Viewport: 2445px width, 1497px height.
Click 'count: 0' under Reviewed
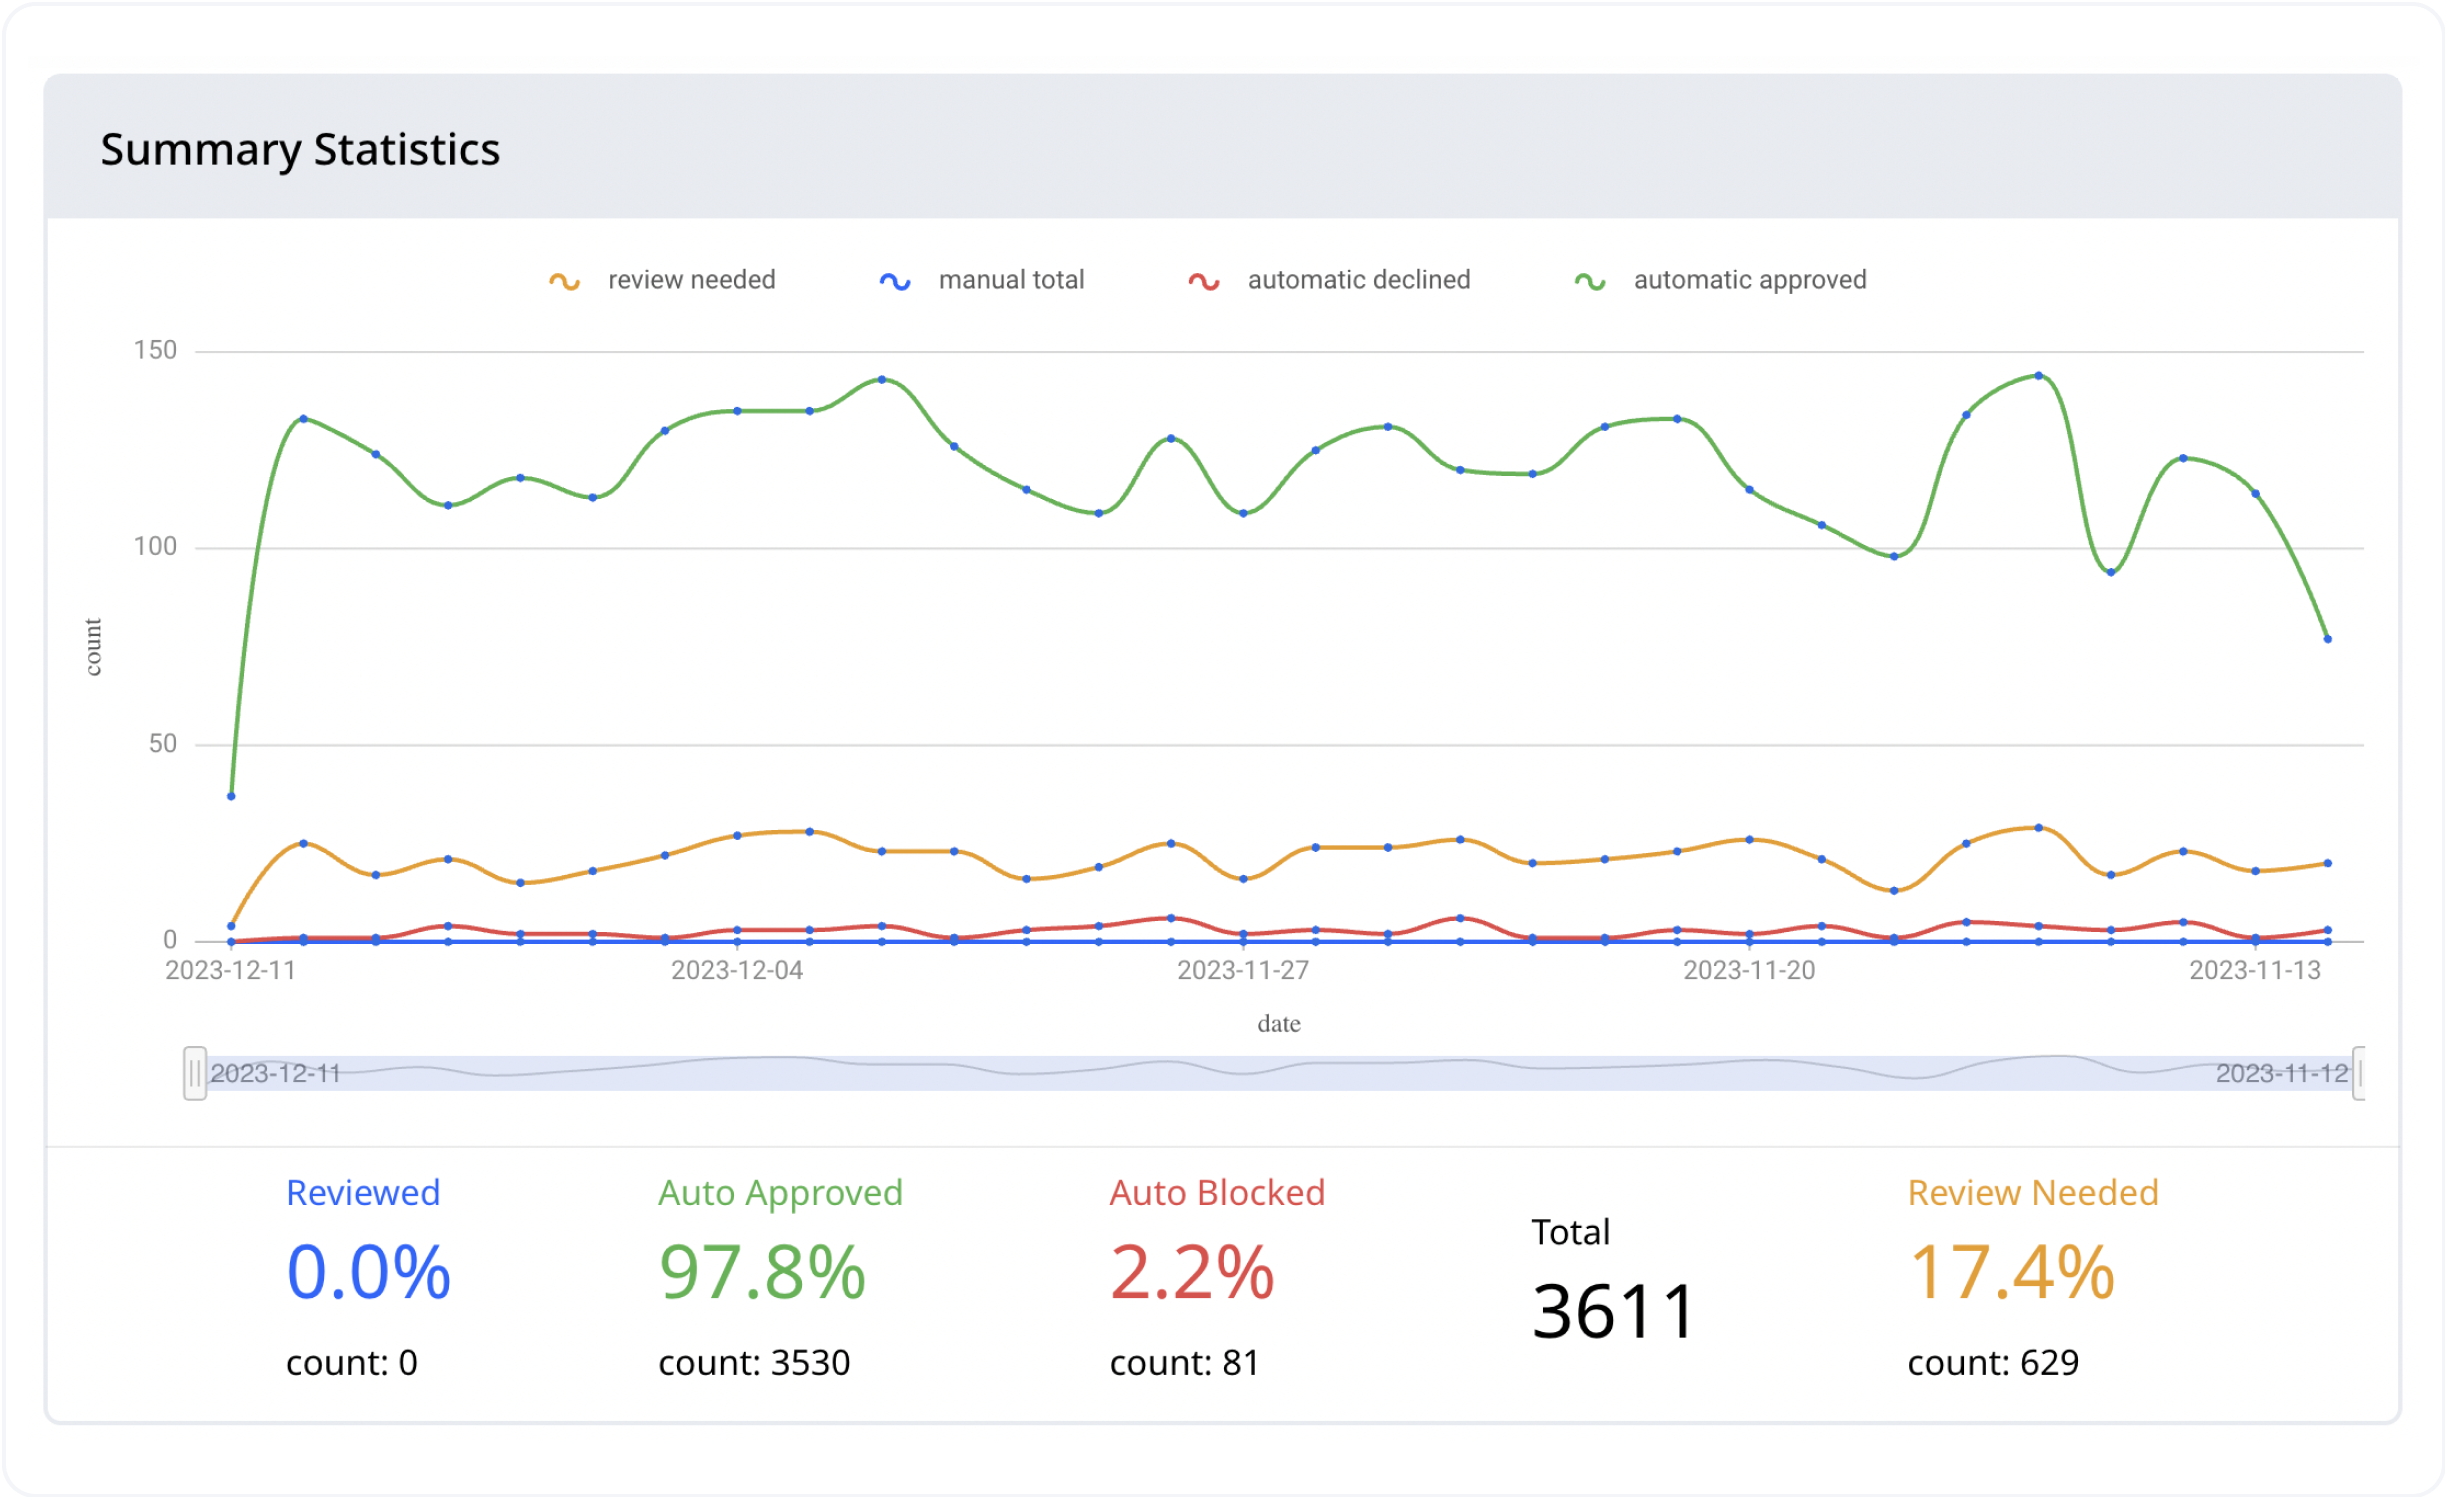pyautogui.click(x=352, y=1363)
